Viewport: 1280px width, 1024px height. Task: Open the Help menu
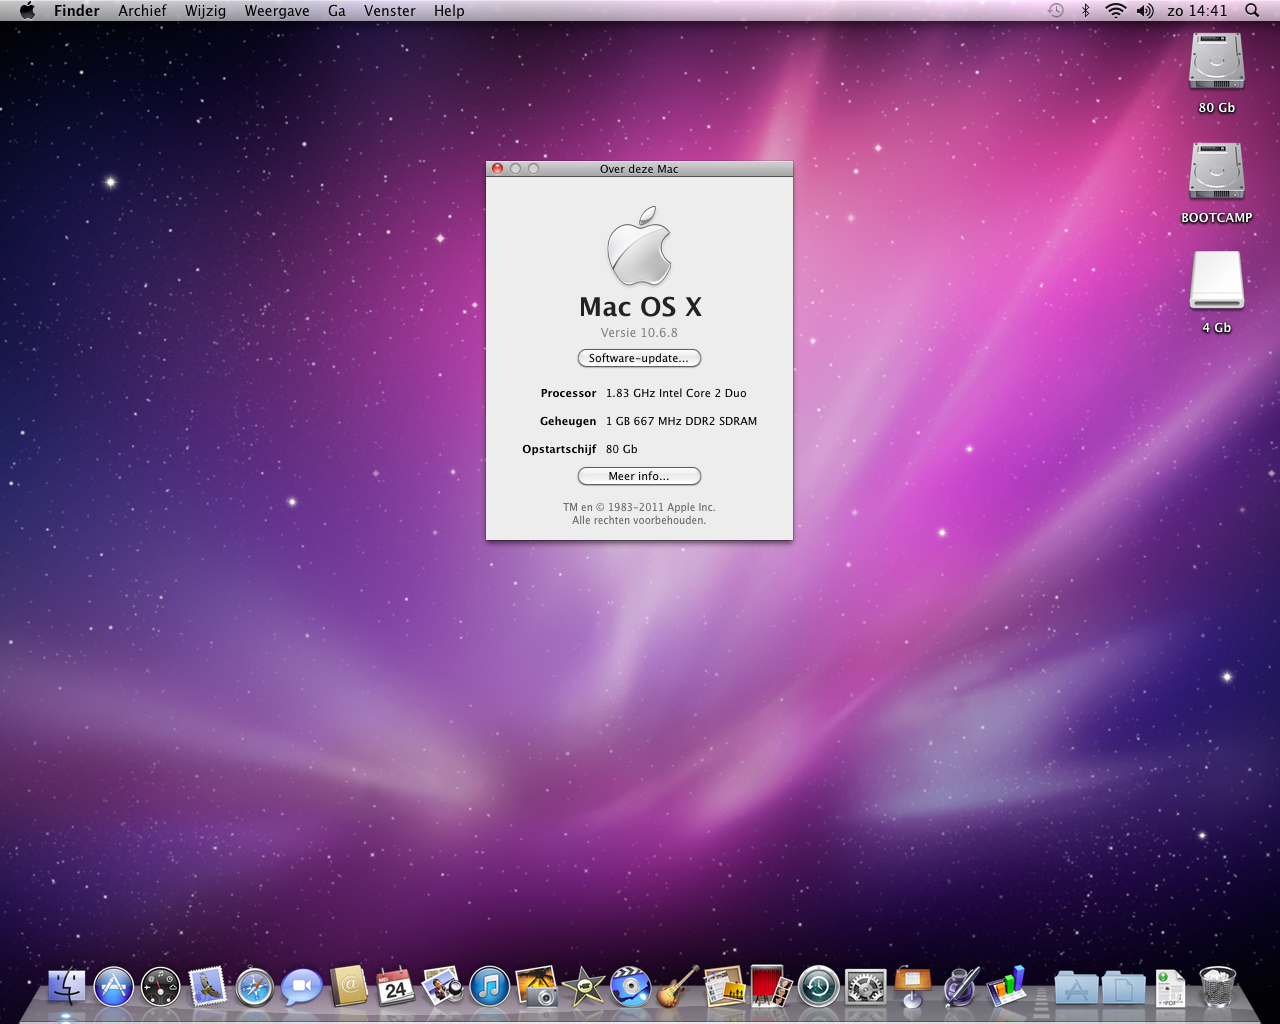(x=449, y=10)
